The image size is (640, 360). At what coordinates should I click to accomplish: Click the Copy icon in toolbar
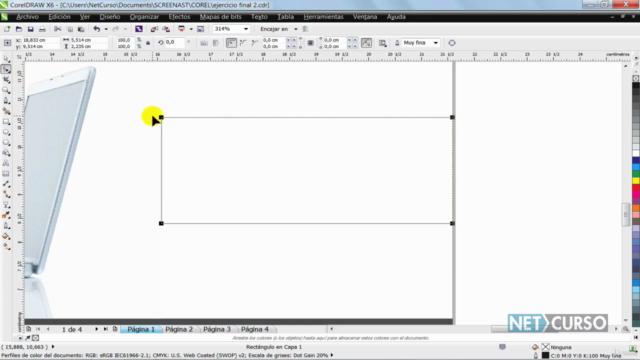pos(69,29)
